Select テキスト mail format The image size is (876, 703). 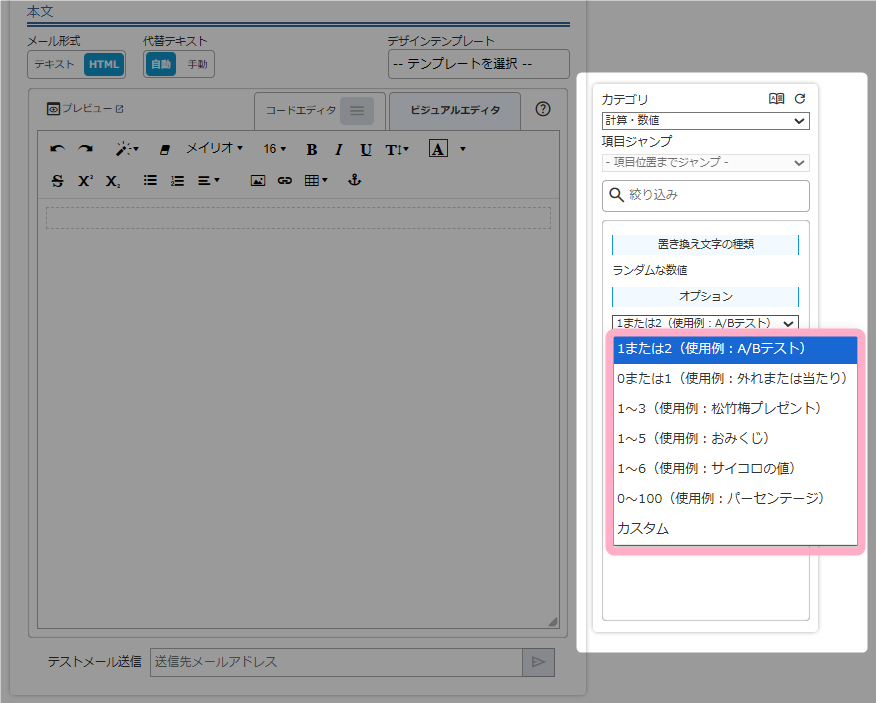pos(54,64)
